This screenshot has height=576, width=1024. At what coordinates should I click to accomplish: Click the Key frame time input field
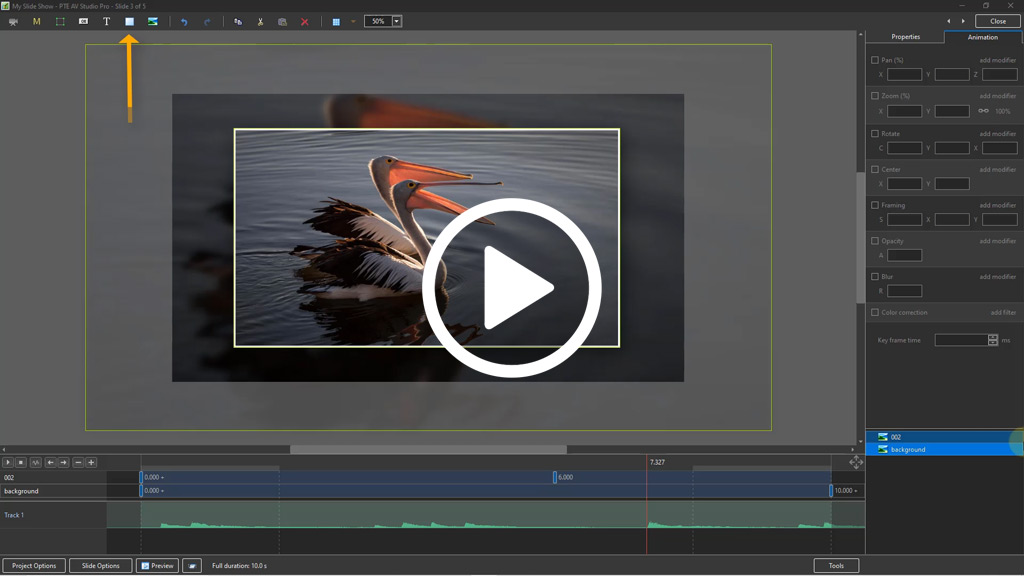point(961,340)
